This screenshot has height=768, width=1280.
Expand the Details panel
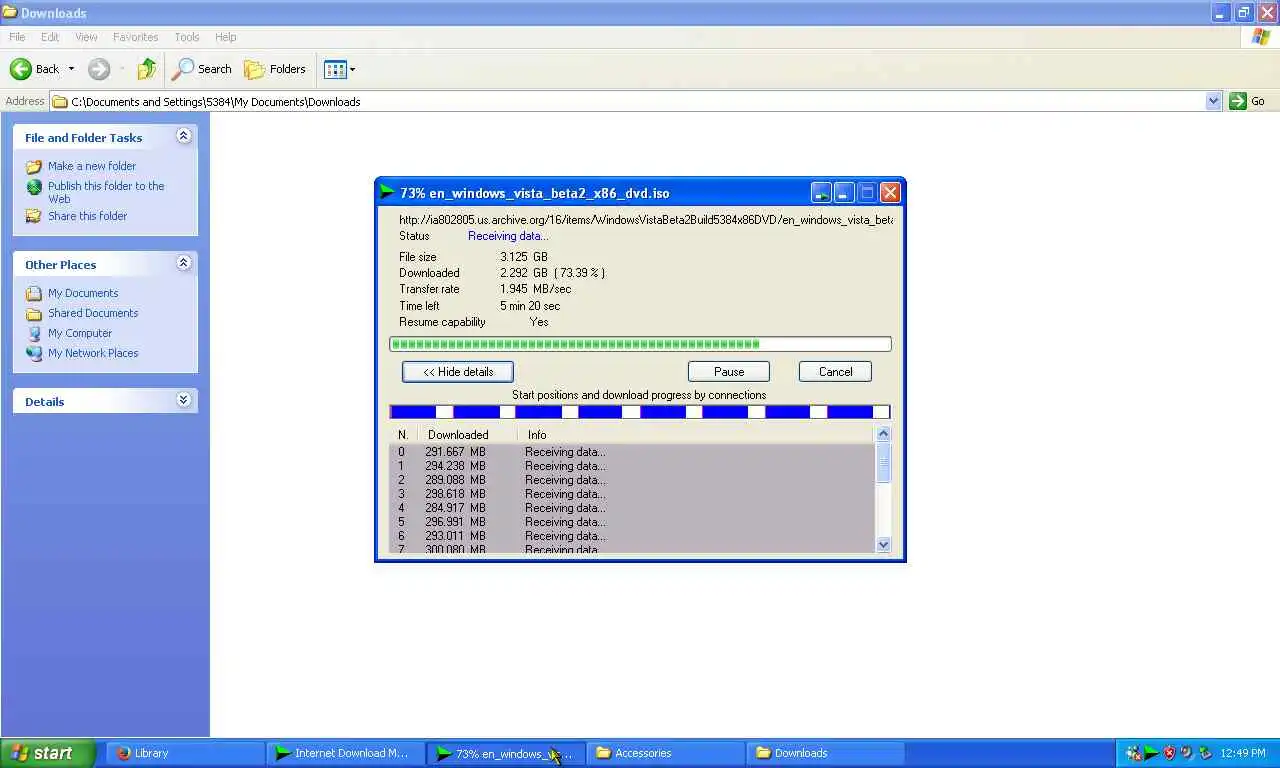[x=183, y=400]
